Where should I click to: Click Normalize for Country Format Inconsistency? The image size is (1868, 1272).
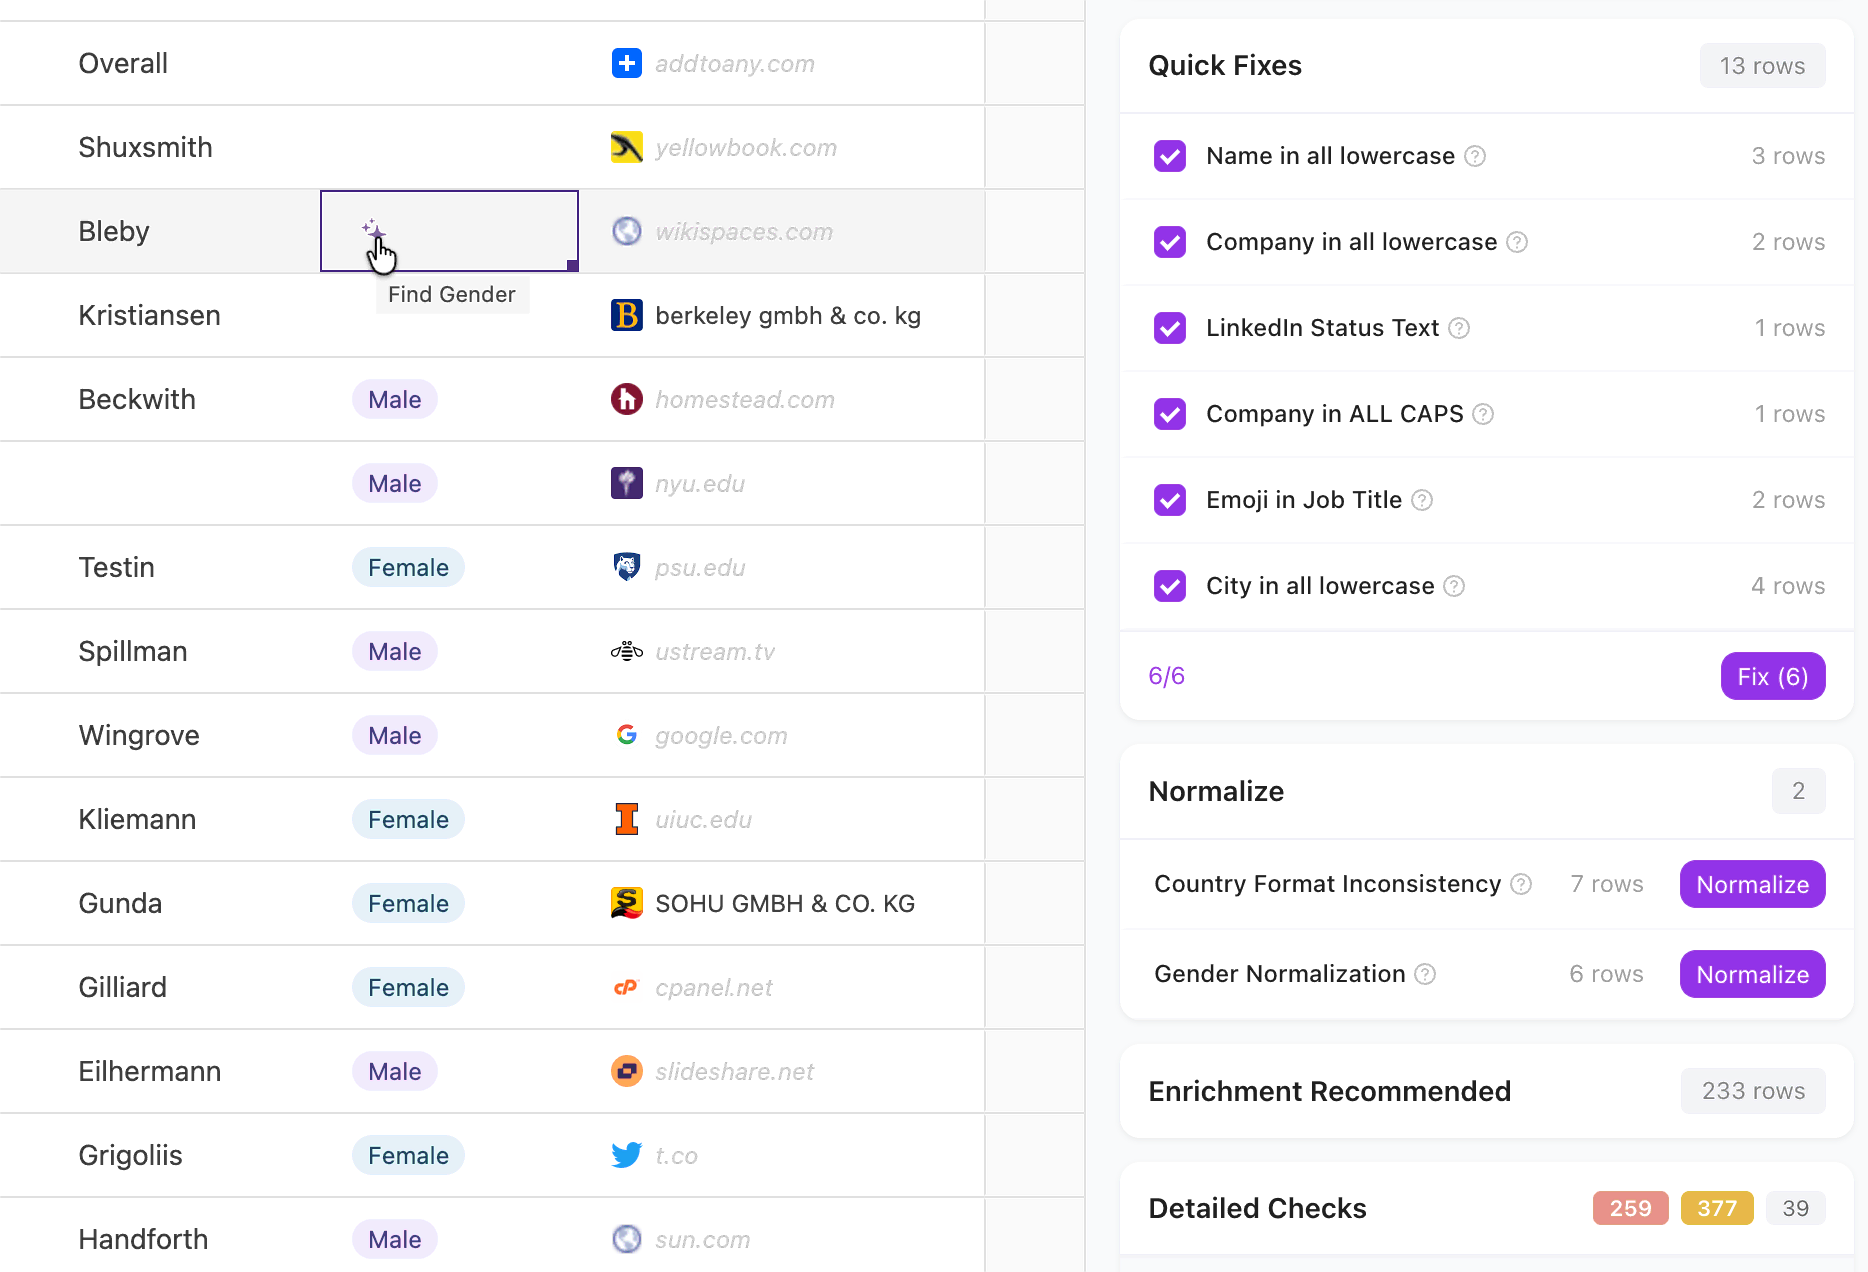click(x=1751, y=884)
